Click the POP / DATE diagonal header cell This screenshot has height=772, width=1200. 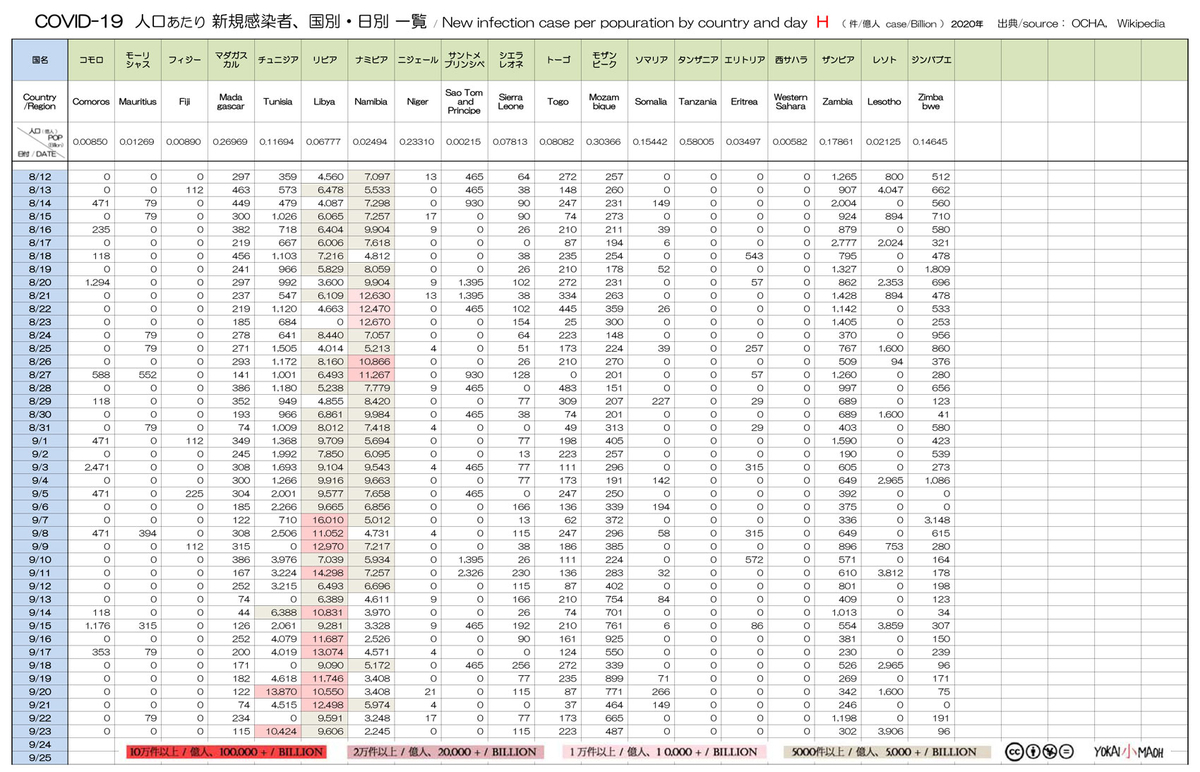pyautogui.click(x=41, y=142)
